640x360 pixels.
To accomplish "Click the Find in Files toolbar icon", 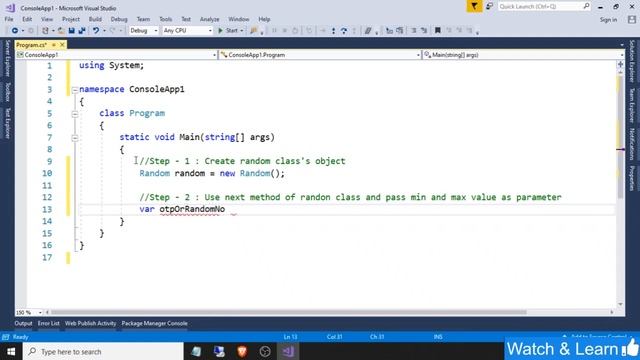I will [254, 31].
